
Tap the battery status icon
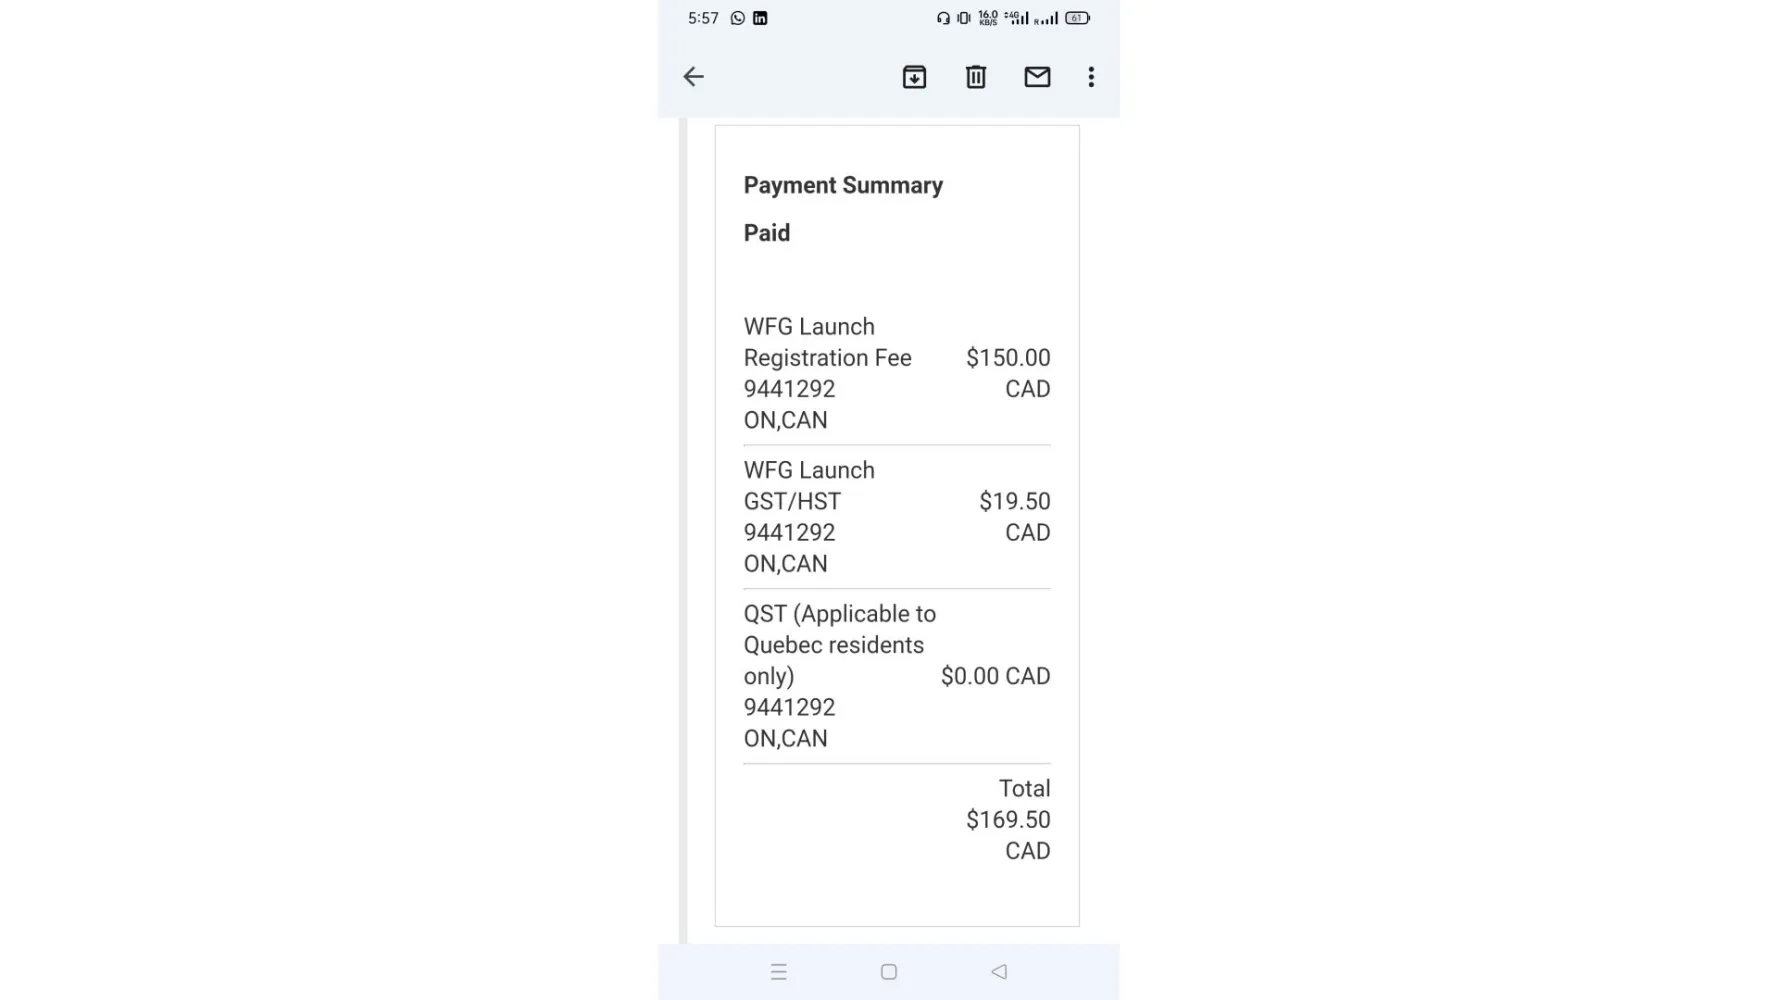click(x=1077, y=18)
